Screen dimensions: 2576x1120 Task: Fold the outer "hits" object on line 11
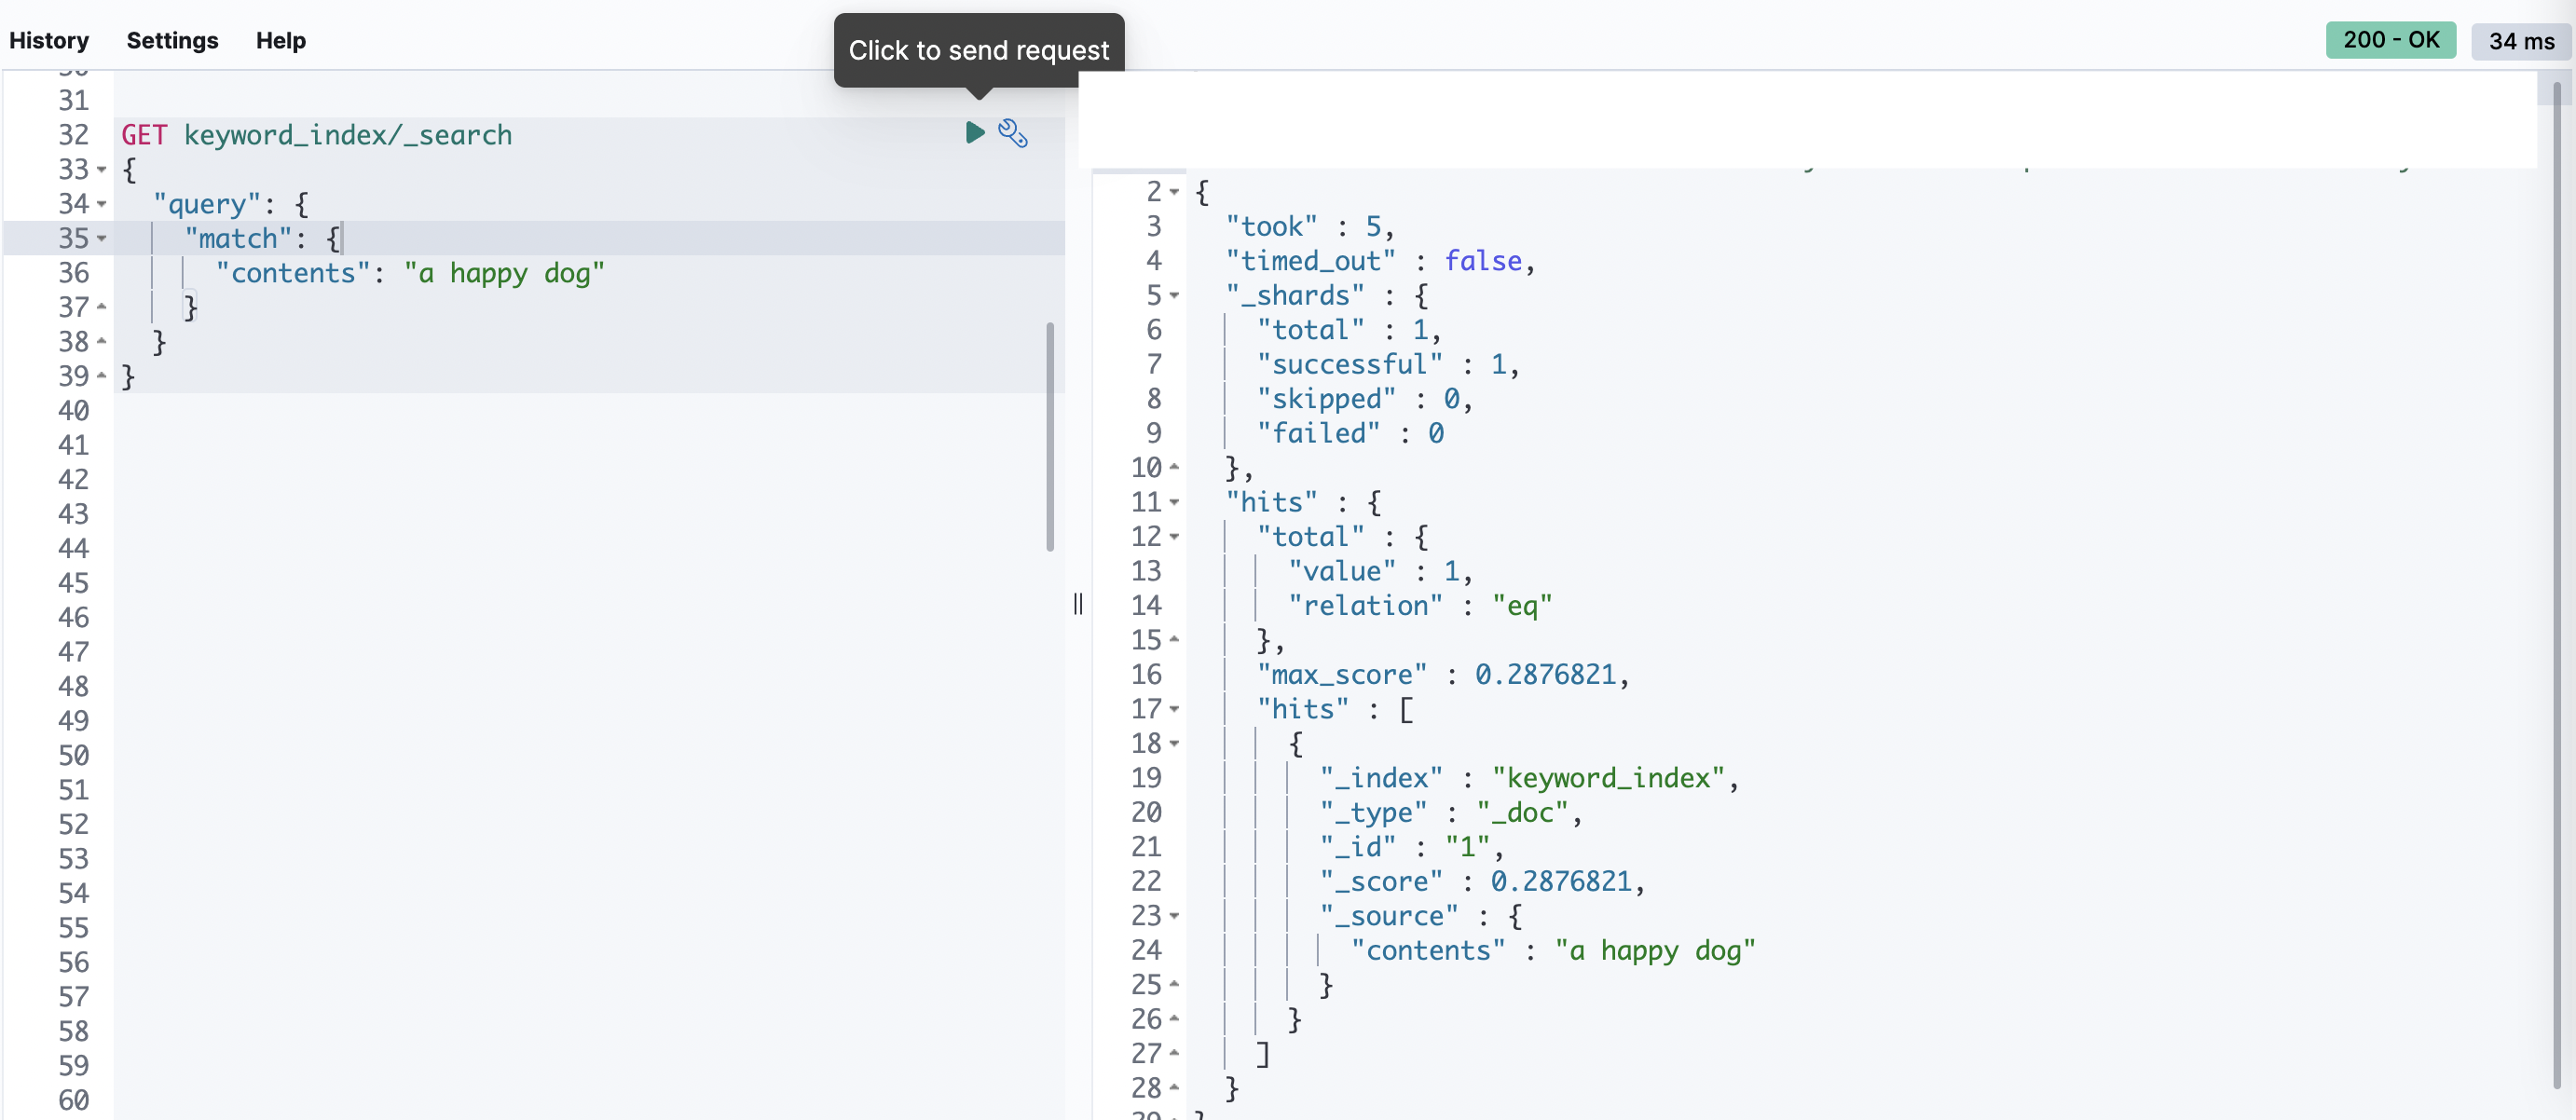click(x=1174, y=503)
